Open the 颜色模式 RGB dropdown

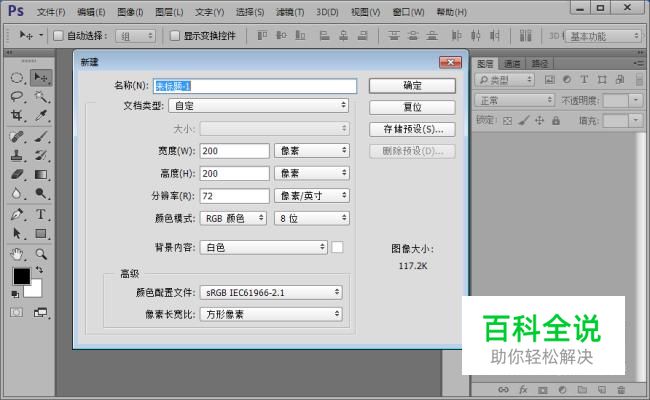coord(234,217)
